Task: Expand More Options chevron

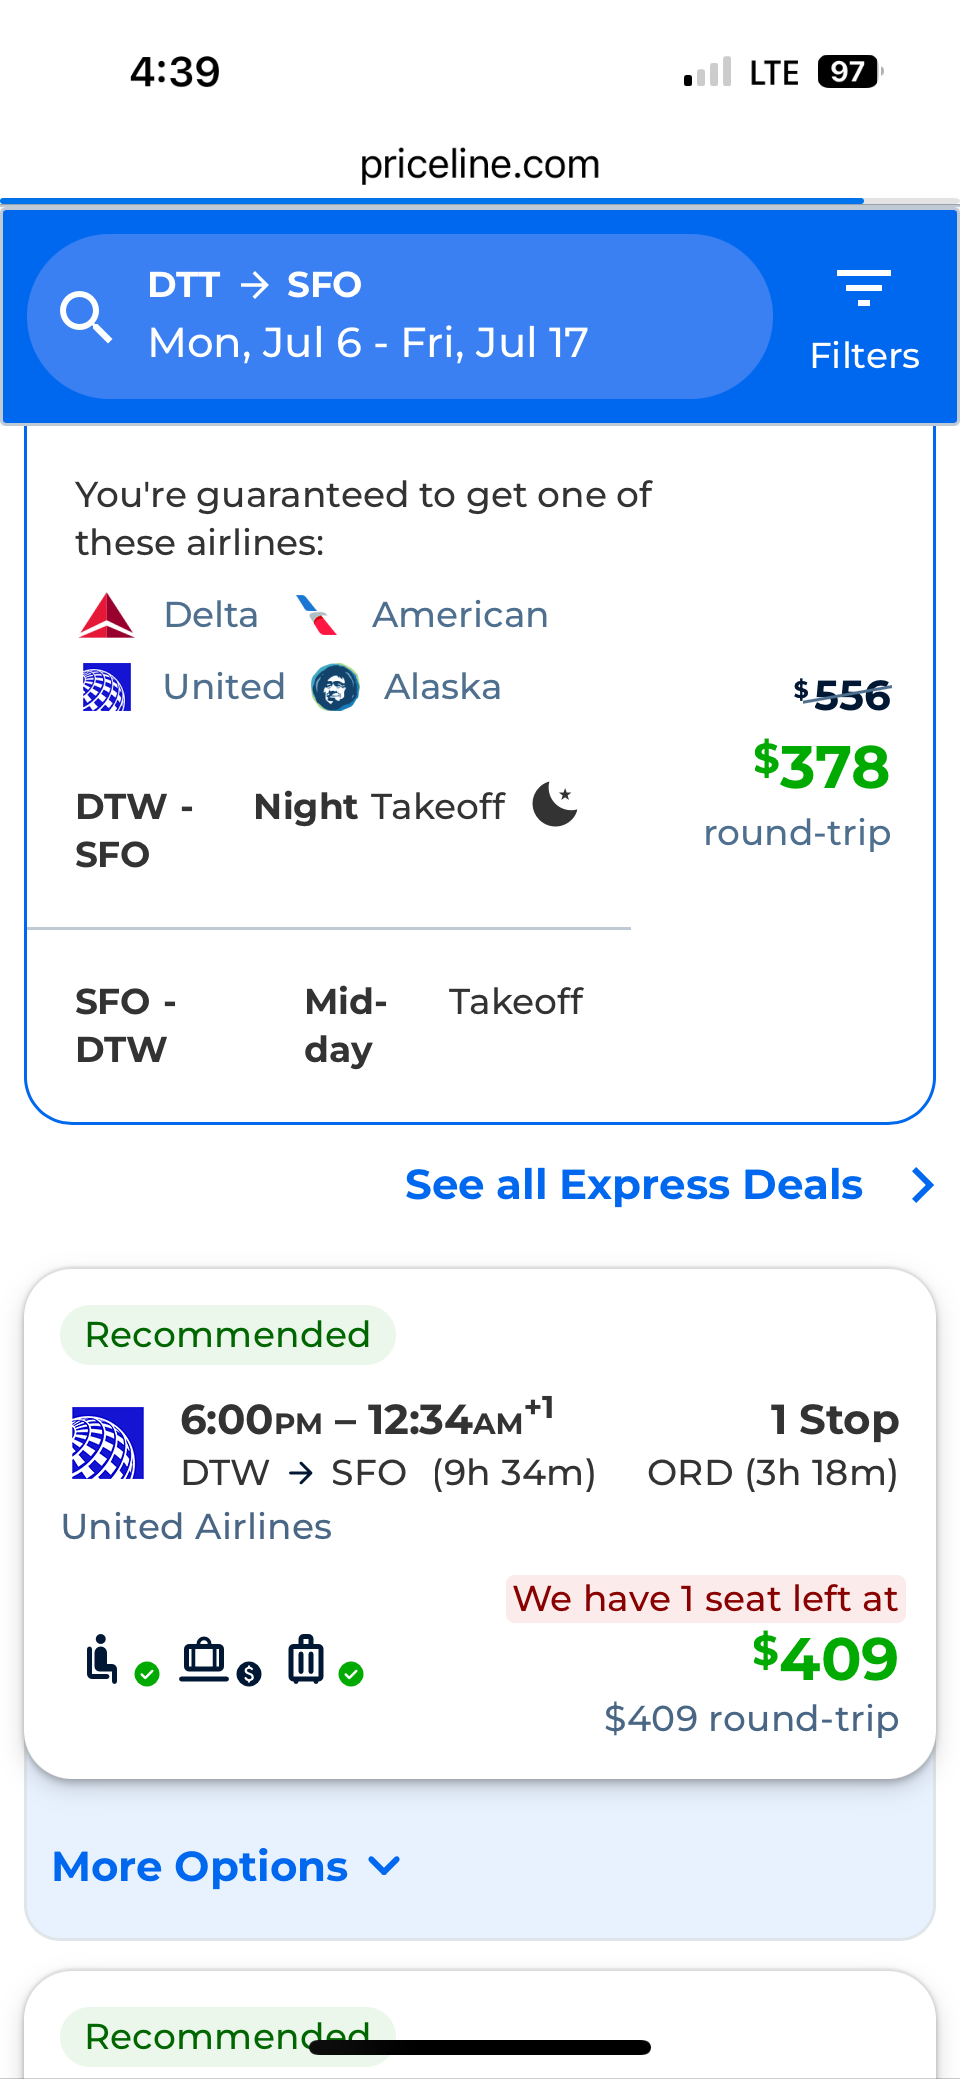Action: pyautogui.click(x=384, y=1866)
